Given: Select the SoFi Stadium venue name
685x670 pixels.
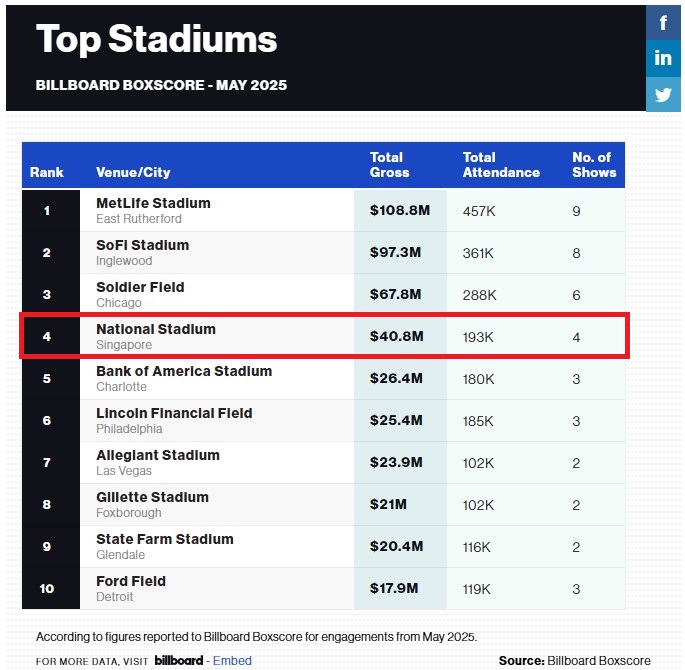Looking at the screenshot, I should [x=142, y=245].
